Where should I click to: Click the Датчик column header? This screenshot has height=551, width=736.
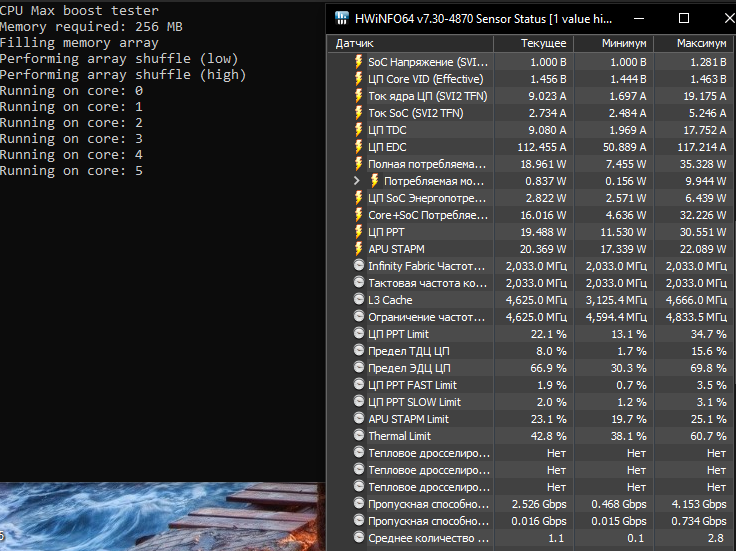click(x=356, y=44)
